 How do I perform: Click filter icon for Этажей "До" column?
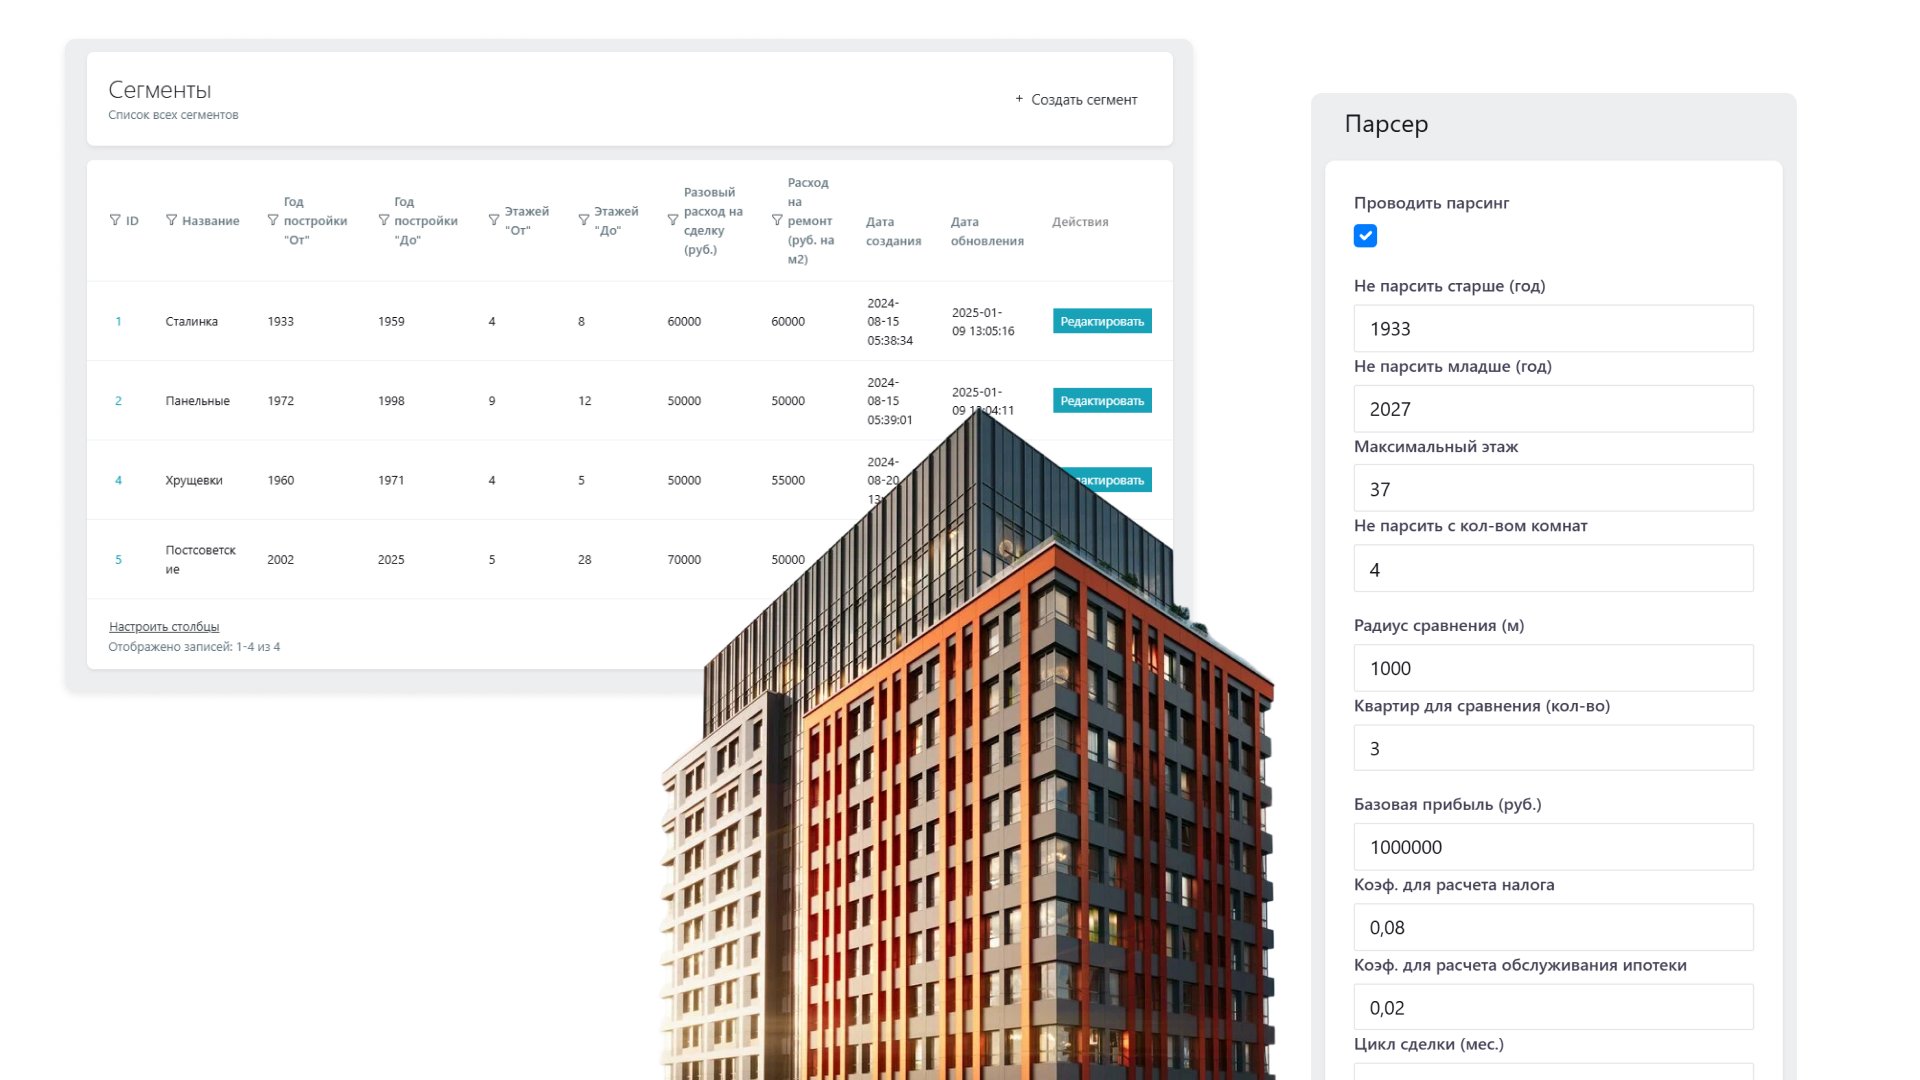(x=584, y=220)
